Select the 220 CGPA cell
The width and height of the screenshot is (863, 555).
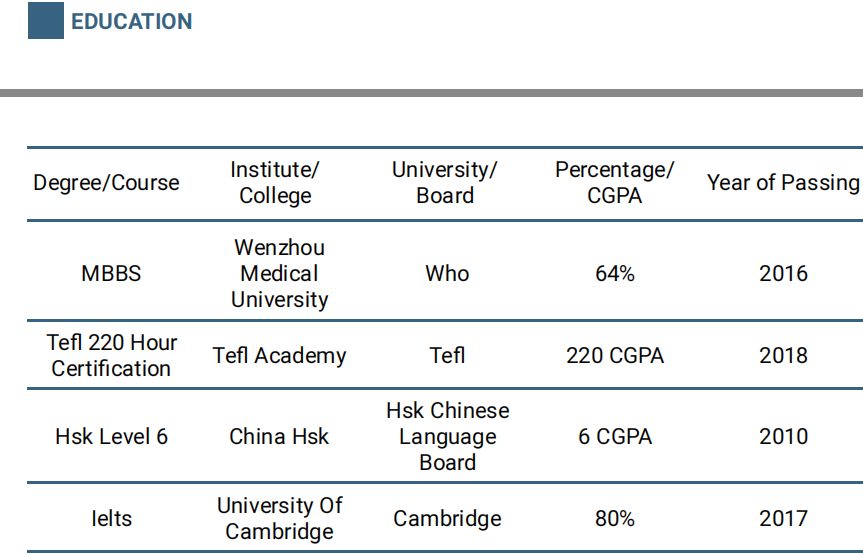(x=614, y=355)
